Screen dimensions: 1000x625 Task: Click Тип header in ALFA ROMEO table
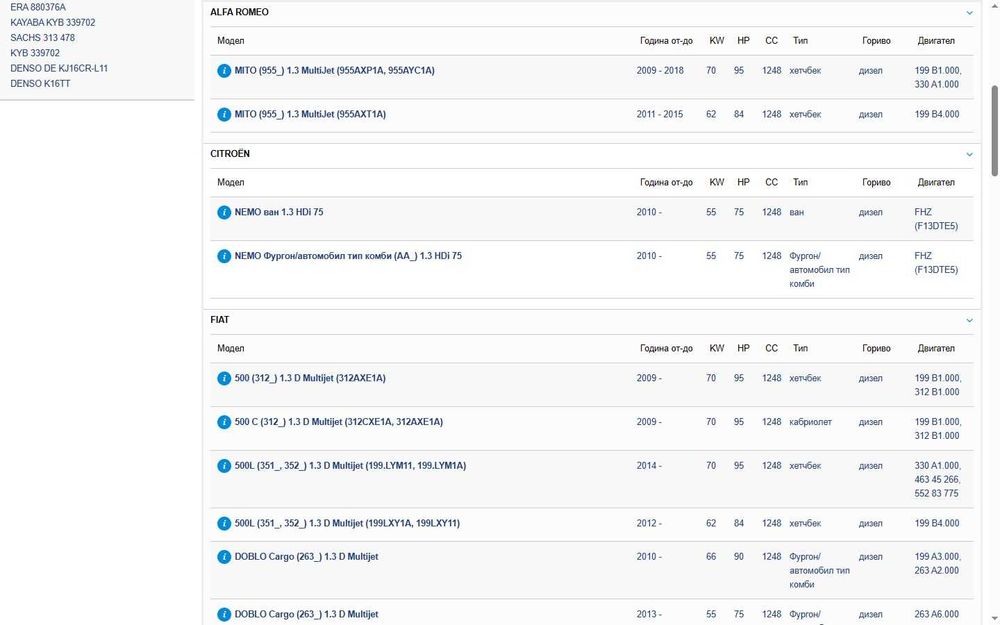(x=800, y=41)
